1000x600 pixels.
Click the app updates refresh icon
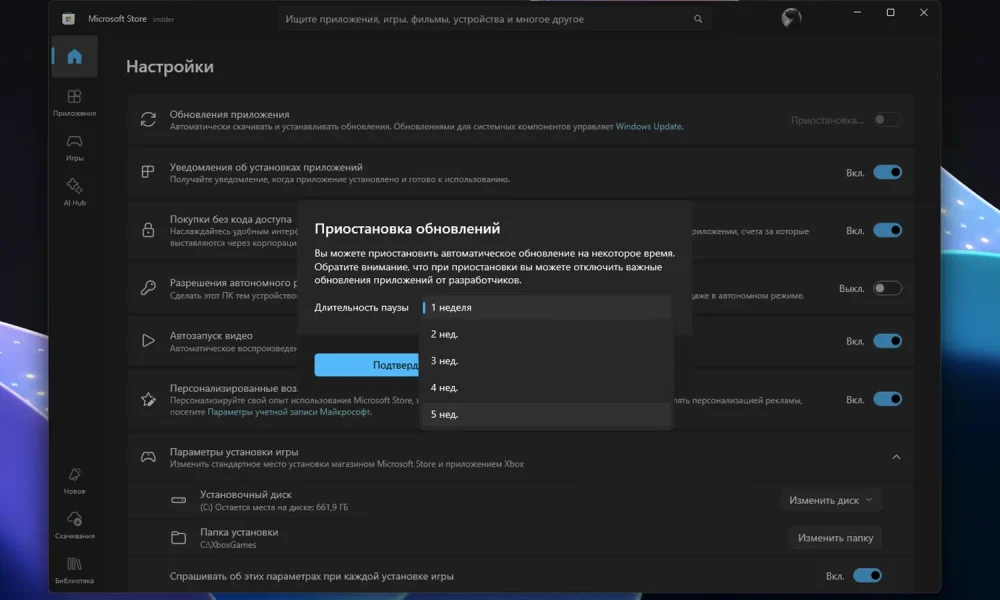(x=148, y=119)
